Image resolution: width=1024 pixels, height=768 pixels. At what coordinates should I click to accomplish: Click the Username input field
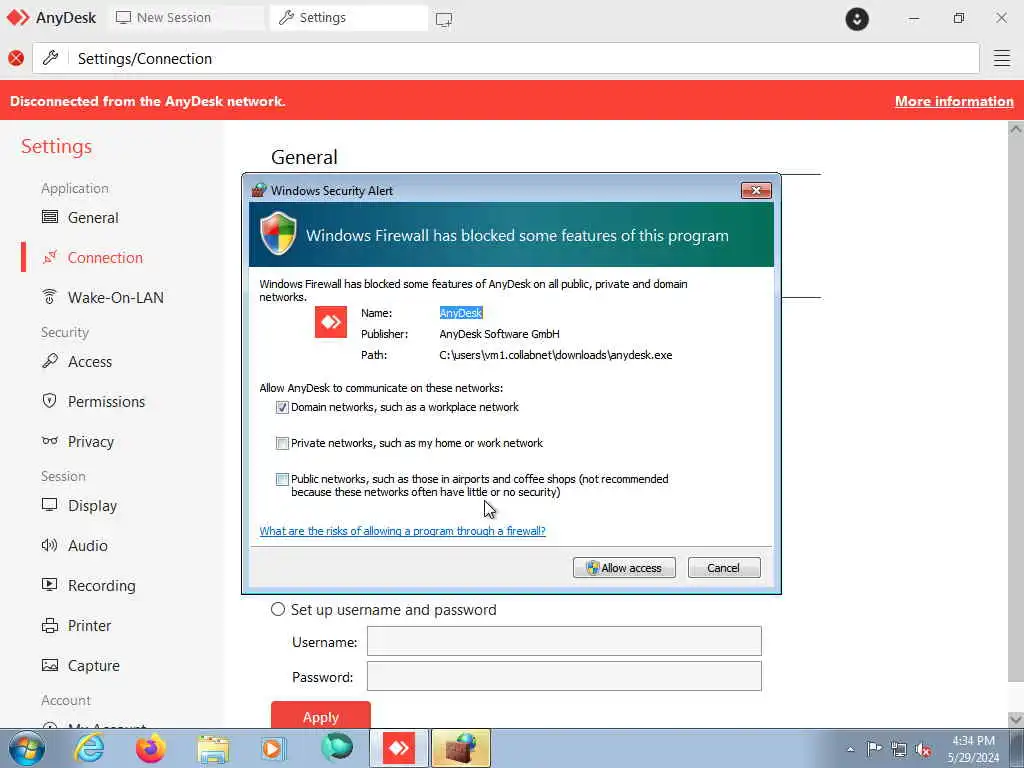(x=564, y=641)
